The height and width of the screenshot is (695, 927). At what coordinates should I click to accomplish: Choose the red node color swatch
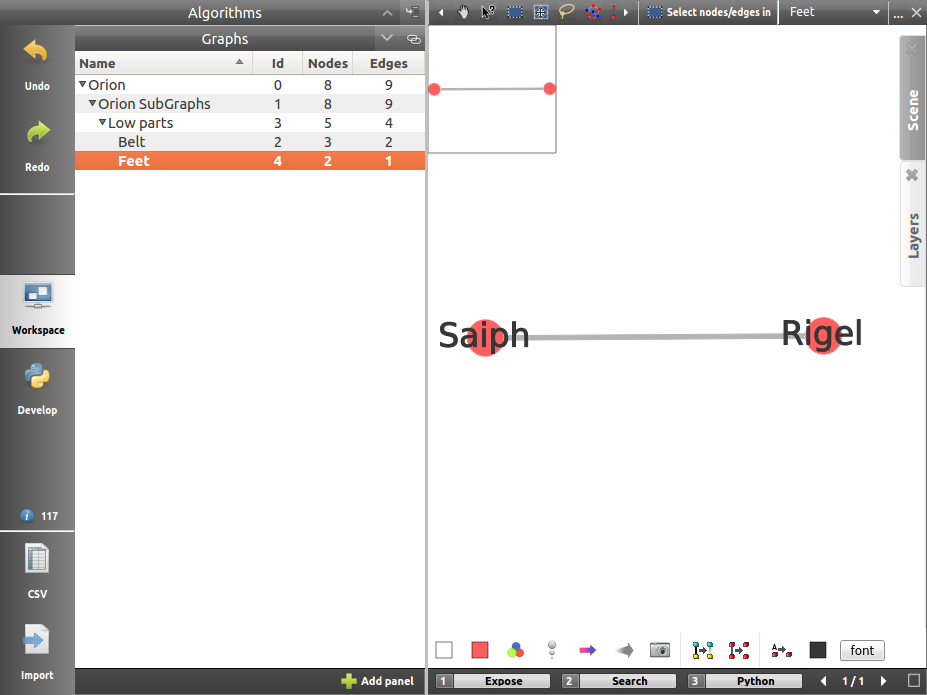pyautogui.click(x=480, y=650)
